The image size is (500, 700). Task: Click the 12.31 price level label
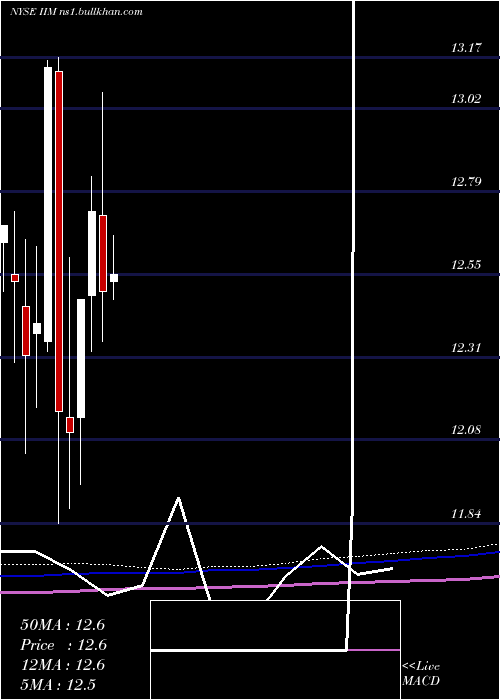coord(466,347)
